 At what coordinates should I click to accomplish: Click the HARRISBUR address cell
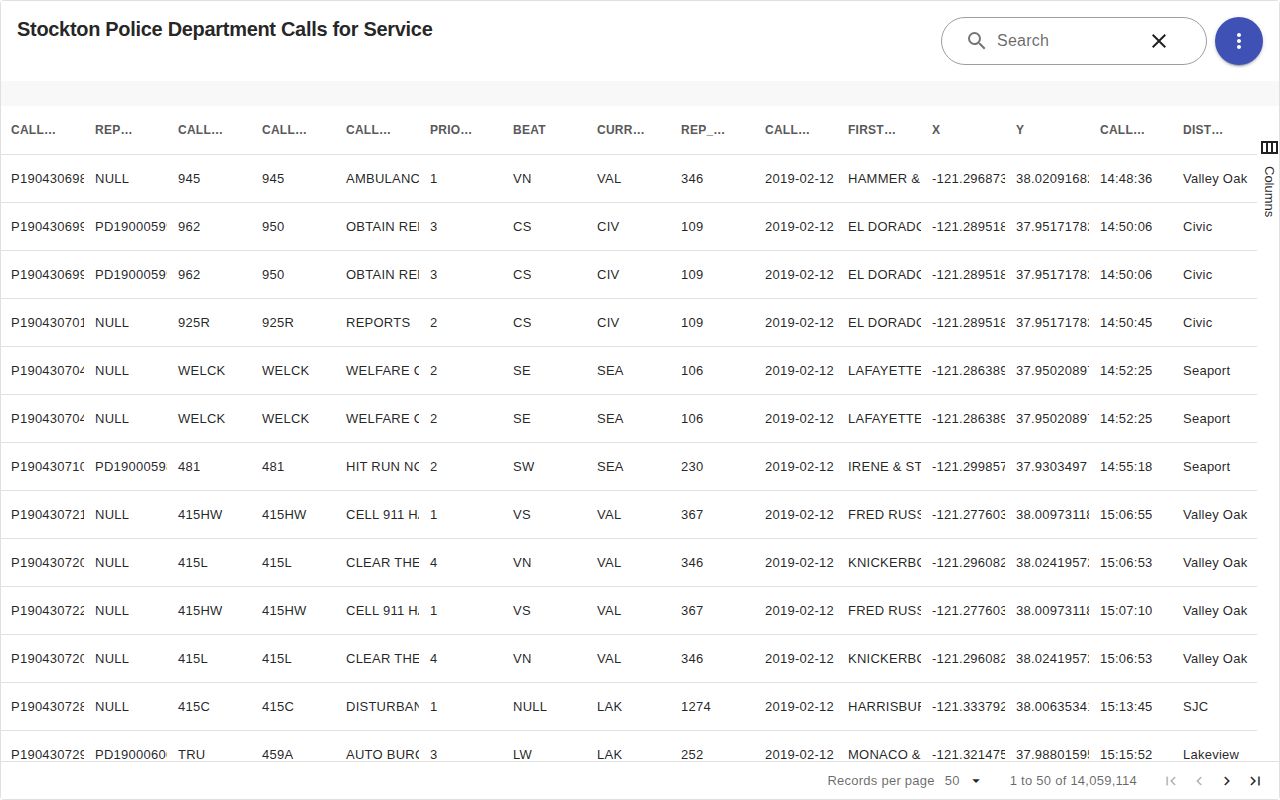[x=885, y=707]
